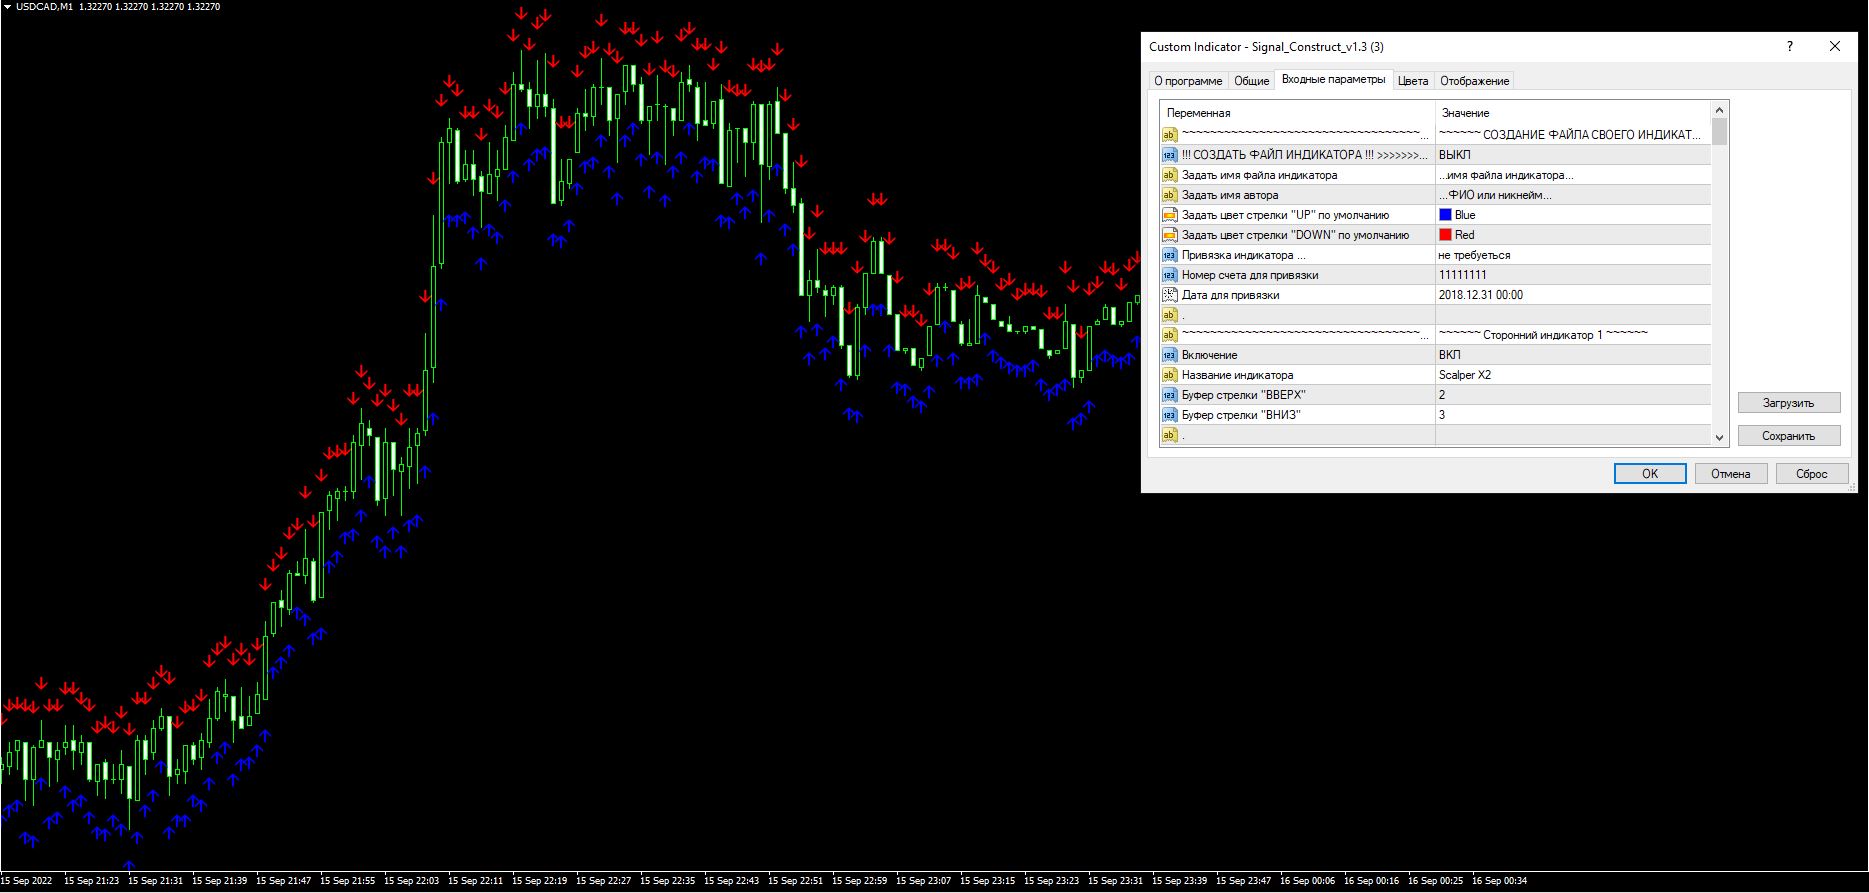Image resolution: width=1869 pixels, height=893 pixels.
Task: Switch to the Общие tab
Action: (1251, 81)
